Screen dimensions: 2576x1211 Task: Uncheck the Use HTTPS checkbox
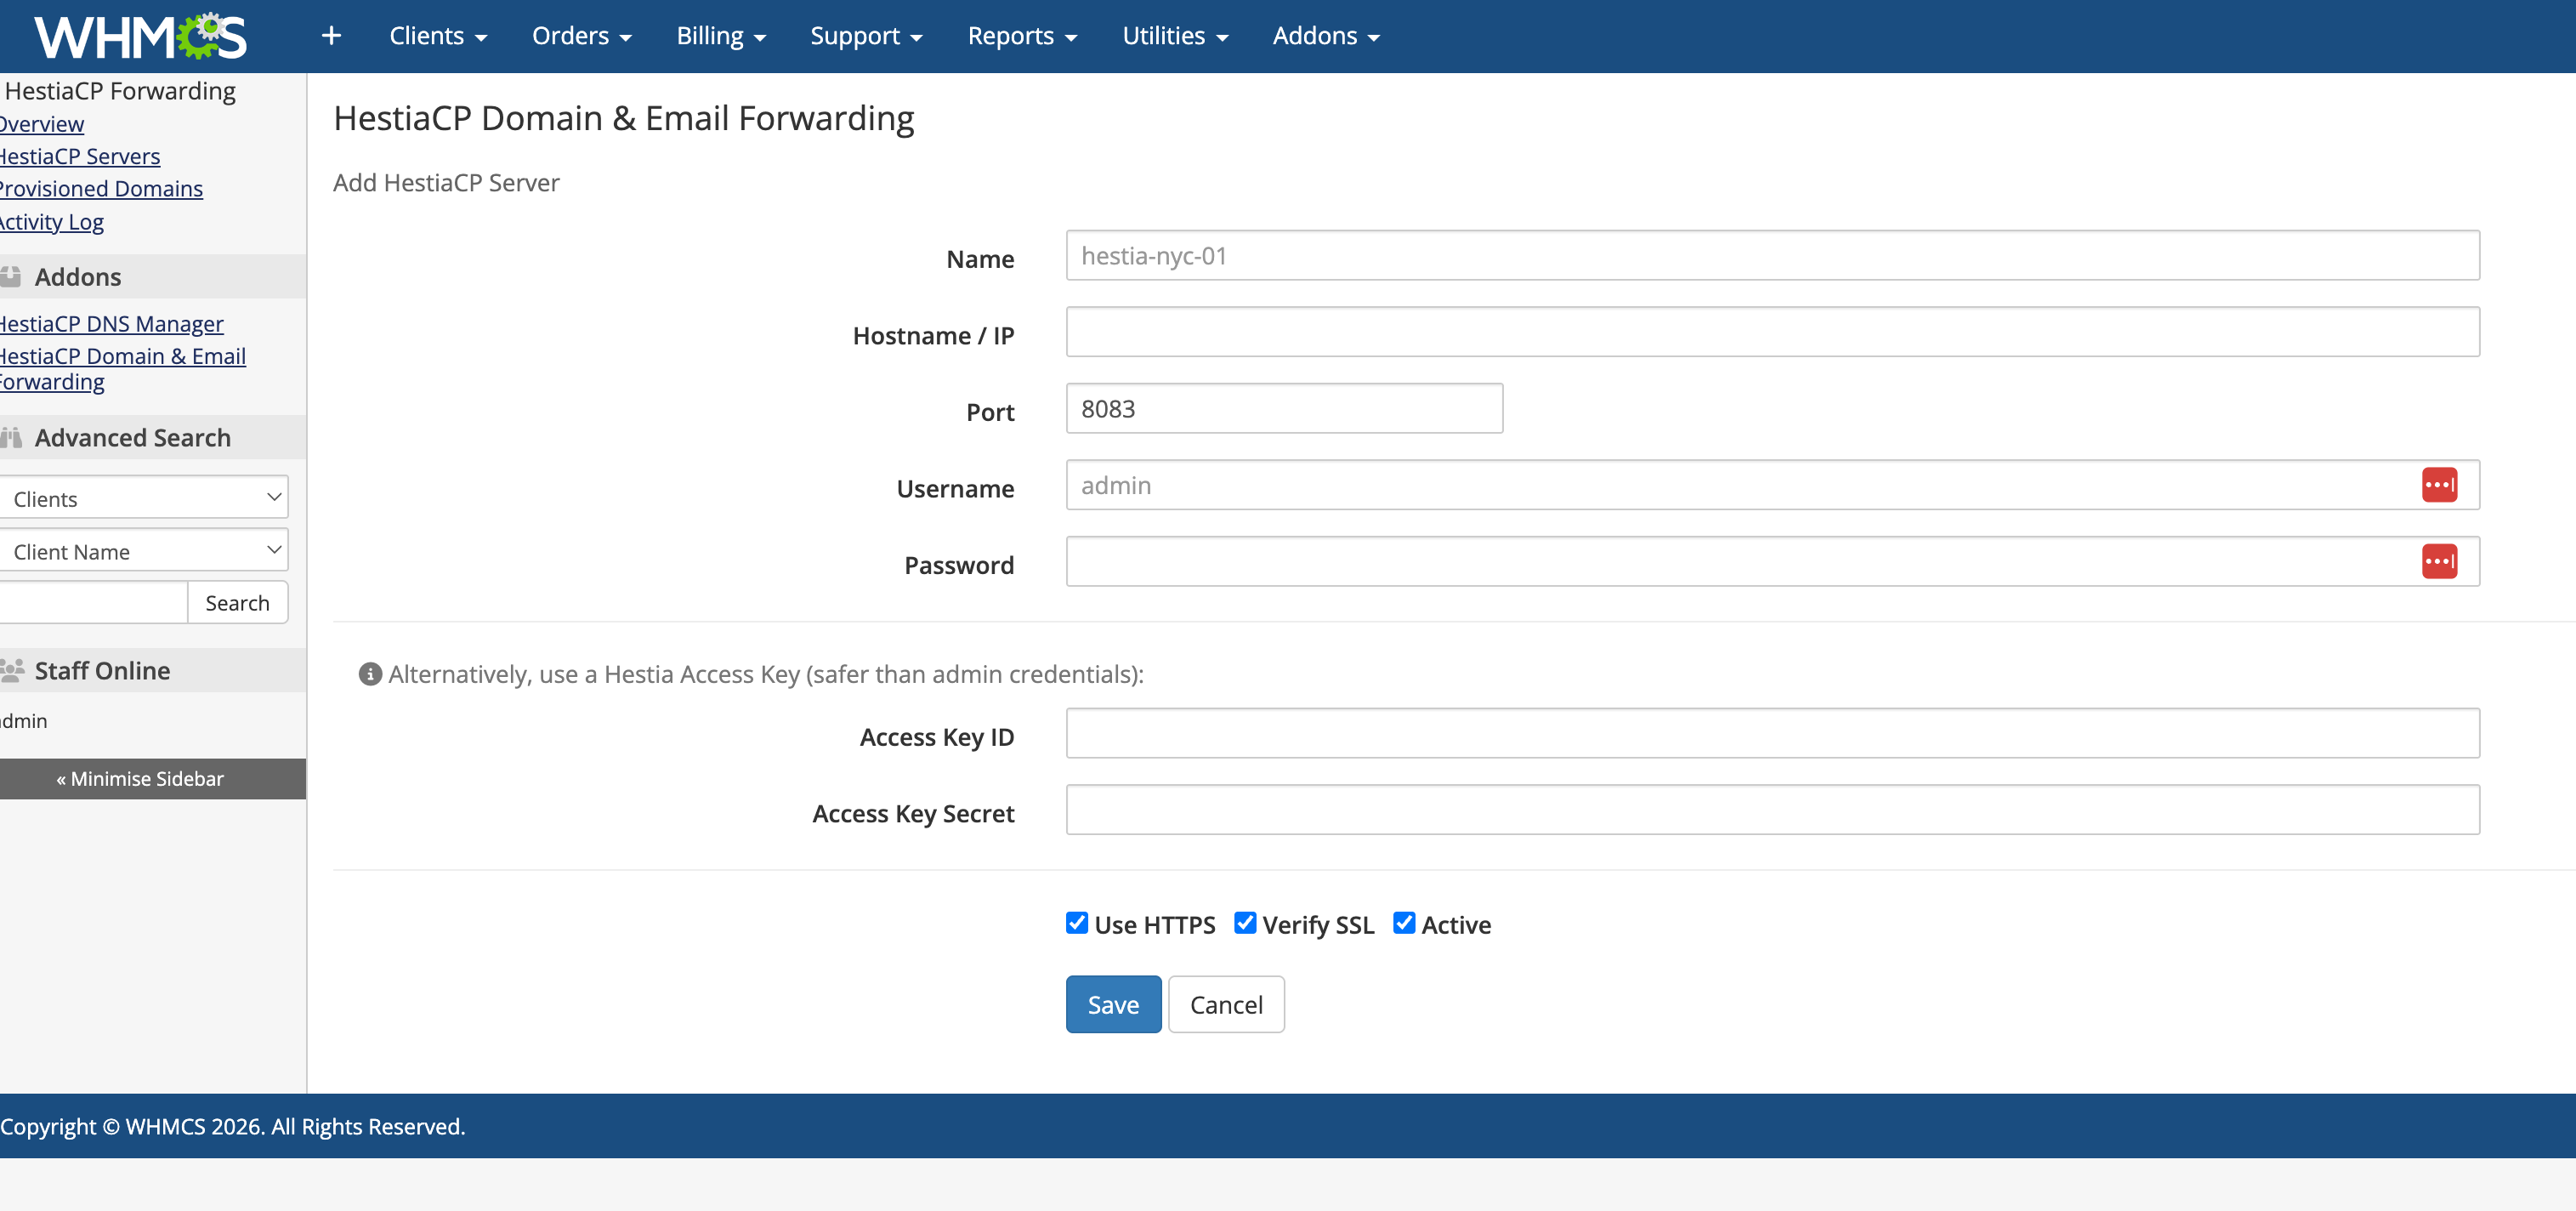point(1076,922)
